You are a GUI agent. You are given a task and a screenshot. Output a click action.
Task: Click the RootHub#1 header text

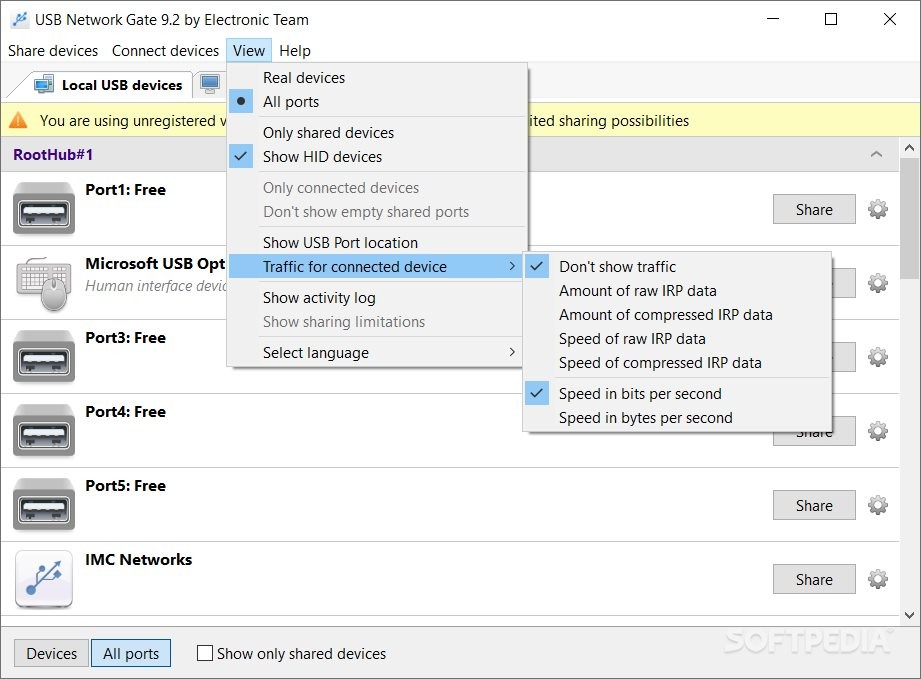53,154
